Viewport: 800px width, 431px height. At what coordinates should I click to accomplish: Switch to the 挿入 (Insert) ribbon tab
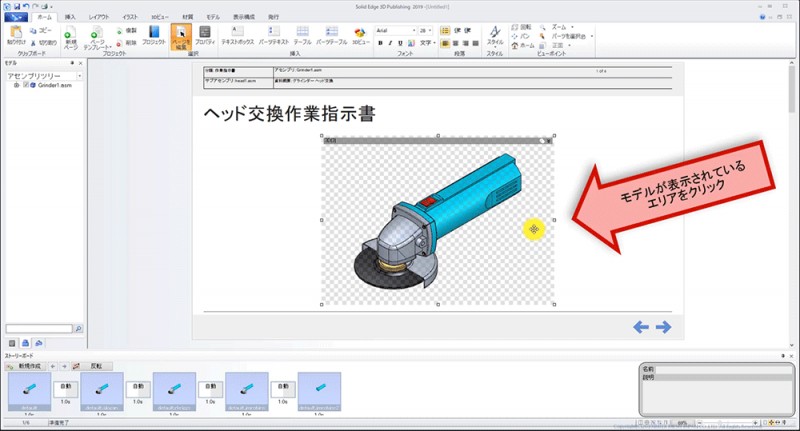coord(70,17)
